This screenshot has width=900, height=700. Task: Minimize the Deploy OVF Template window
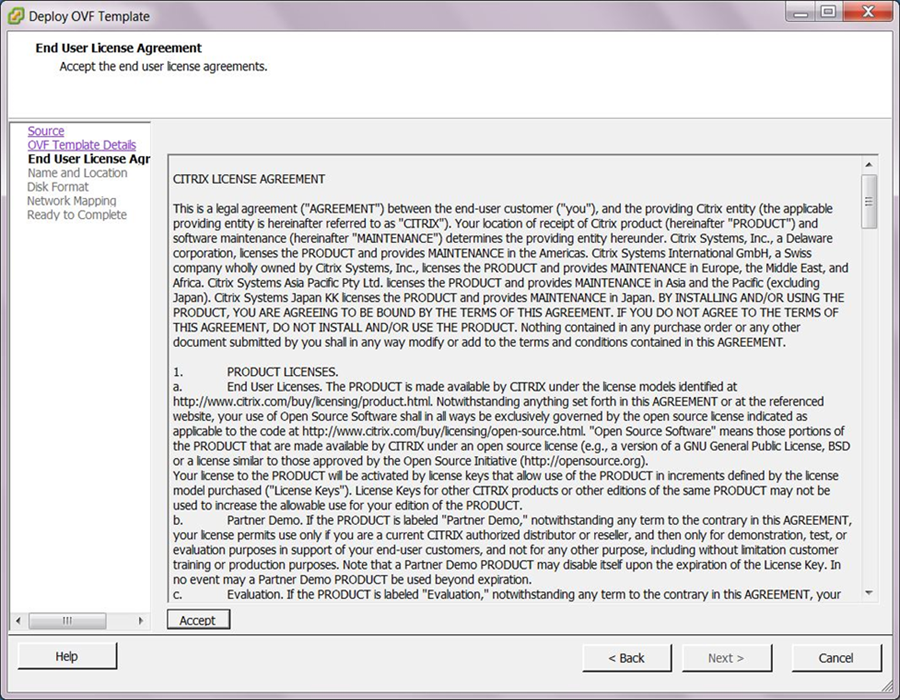[x=801, y=12]
